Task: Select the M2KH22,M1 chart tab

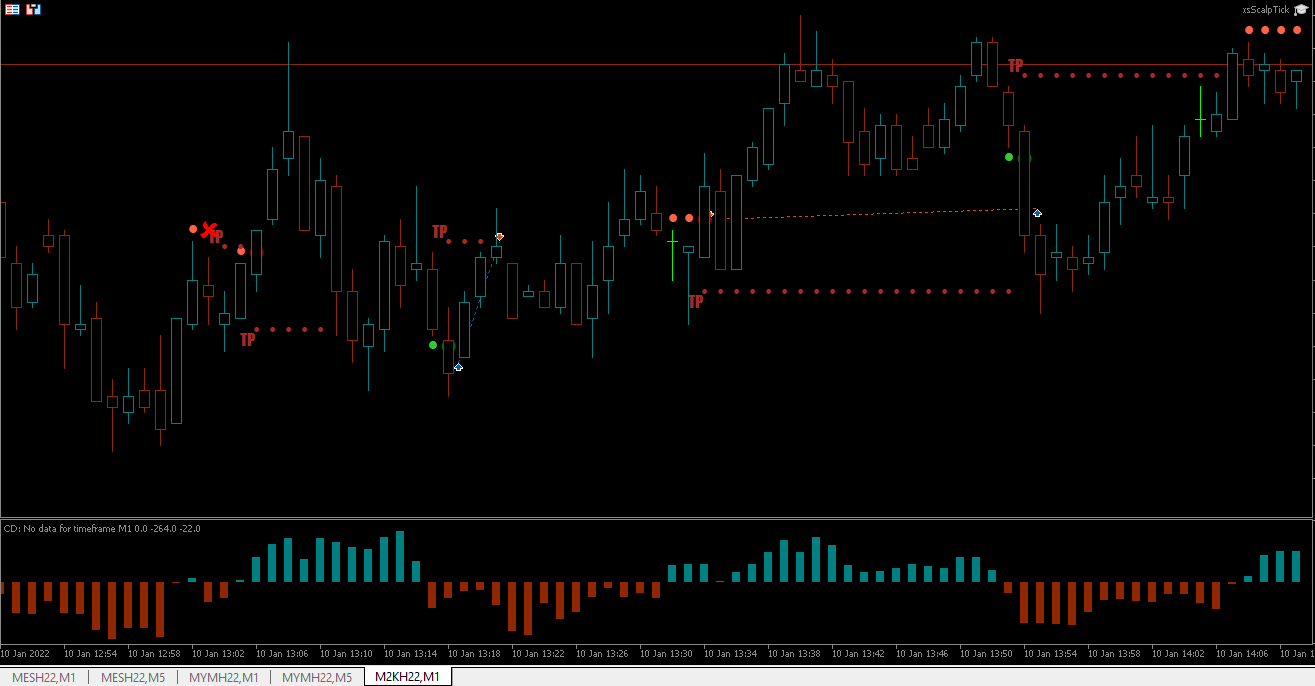Action: (407, 677)
